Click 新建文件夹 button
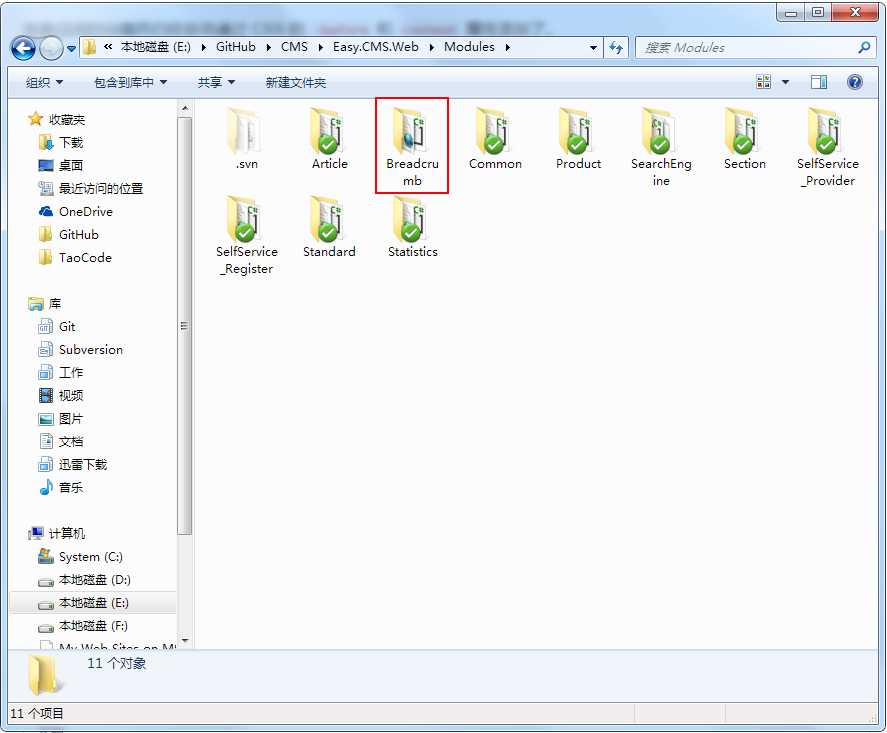Image resolution: width=887 pixels, height=733 pixels. point(296,83)
